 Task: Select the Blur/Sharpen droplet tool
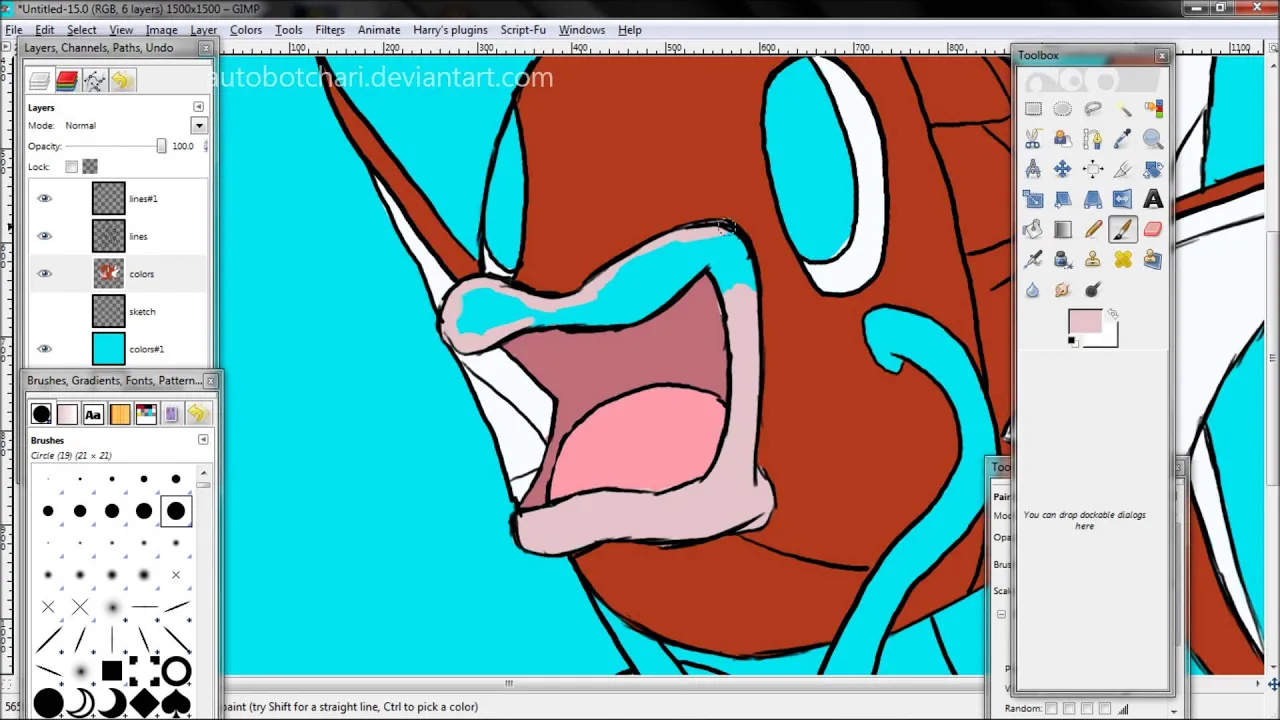point(1033,290)
